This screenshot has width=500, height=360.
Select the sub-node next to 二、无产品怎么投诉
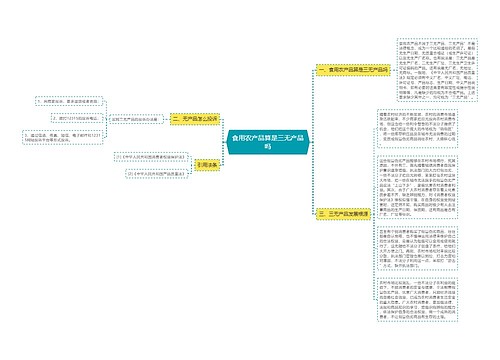tap(136, 119)
